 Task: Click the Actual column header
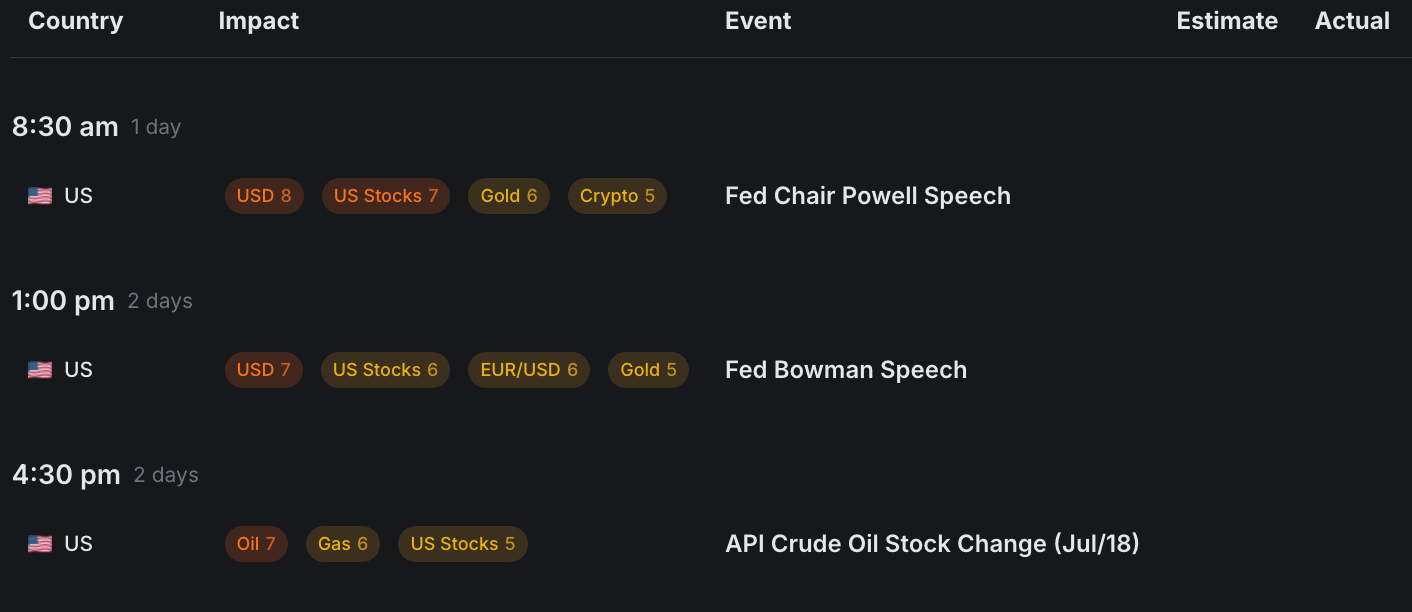coord(1352,21)
